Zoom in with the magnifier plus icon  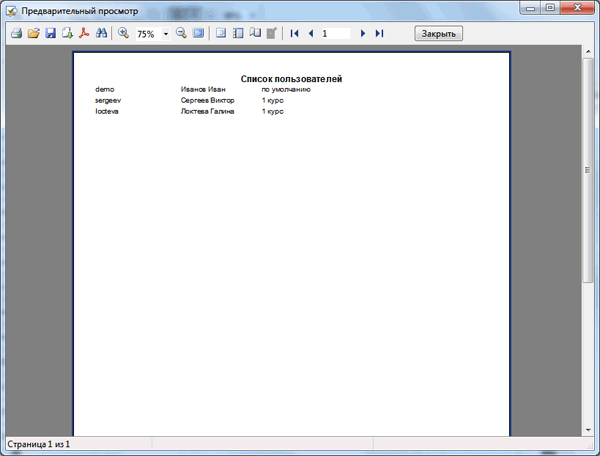coord(123,33)
